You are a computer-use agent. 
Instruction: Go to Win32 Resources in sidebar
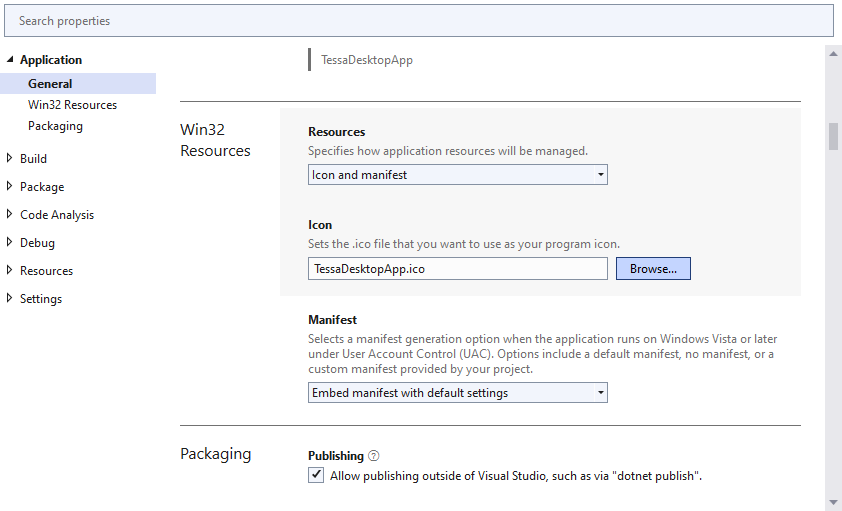[72, 105]
